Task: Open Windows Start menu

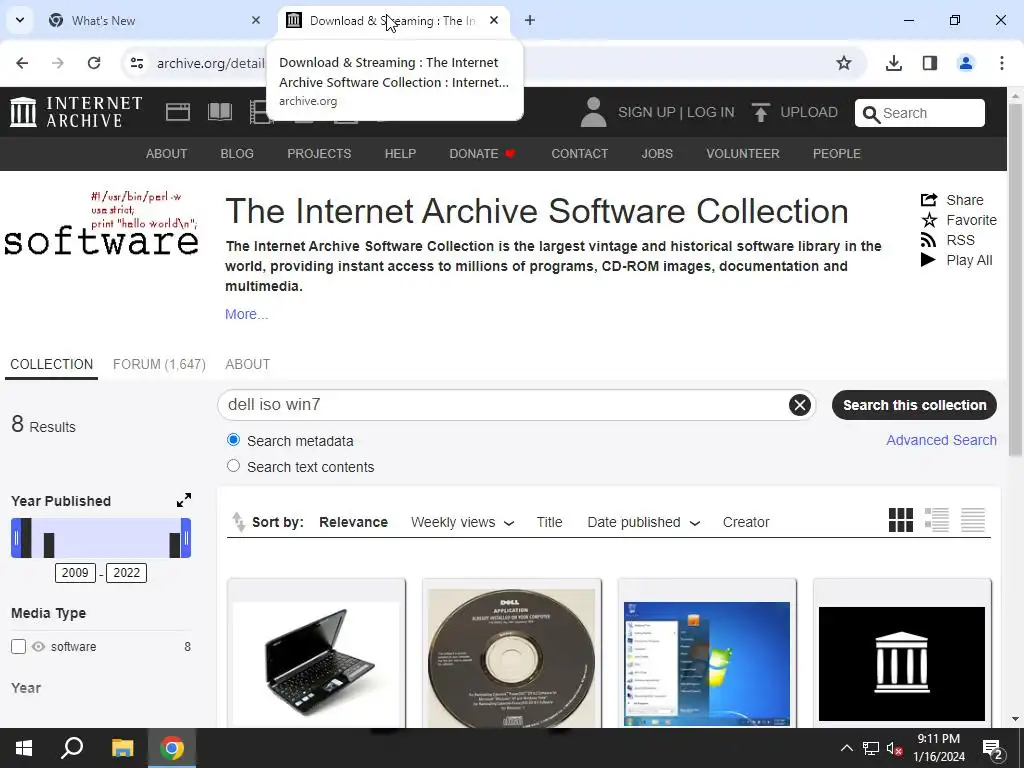Action: click(24, 748)
